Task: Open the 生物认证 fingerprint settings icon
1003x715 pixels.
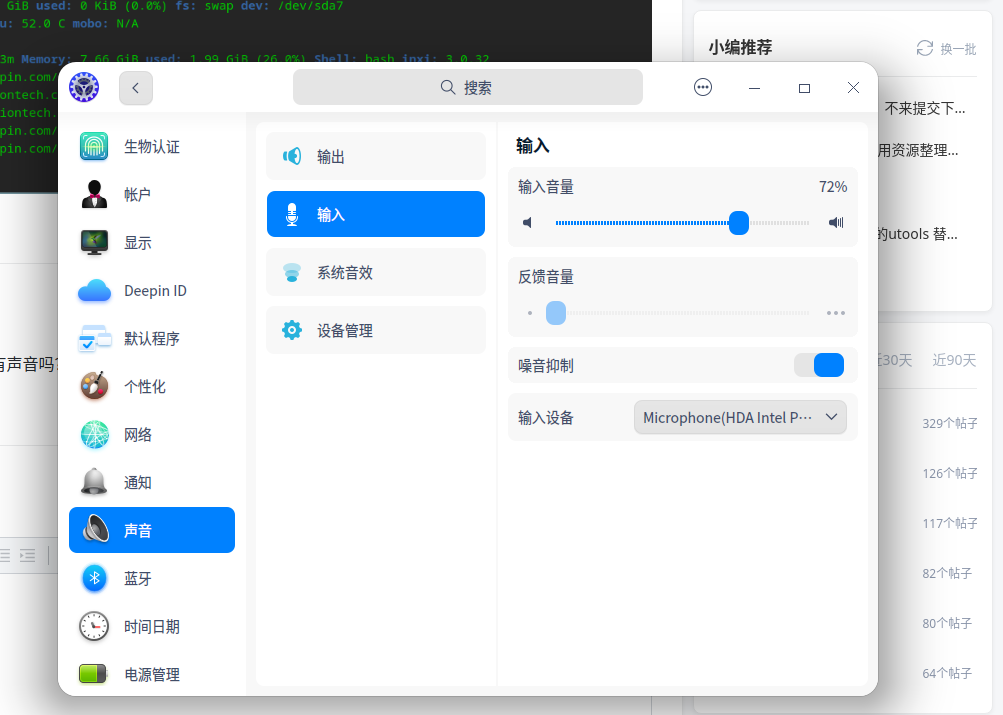Action: 93,146
